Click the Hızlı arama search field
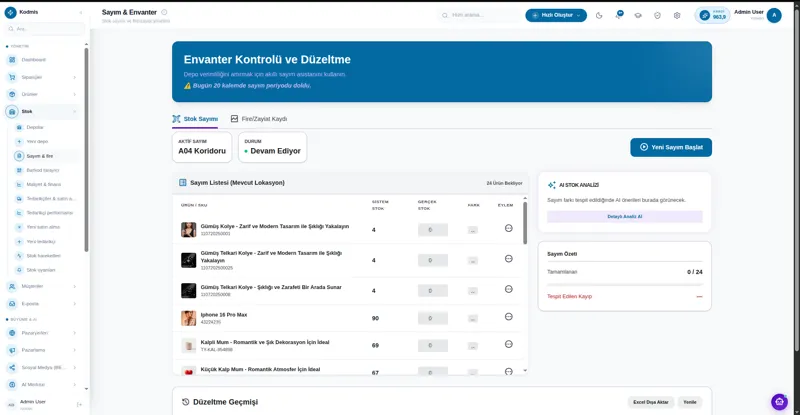Screen dimensions: 800x415 coord(480,15)
